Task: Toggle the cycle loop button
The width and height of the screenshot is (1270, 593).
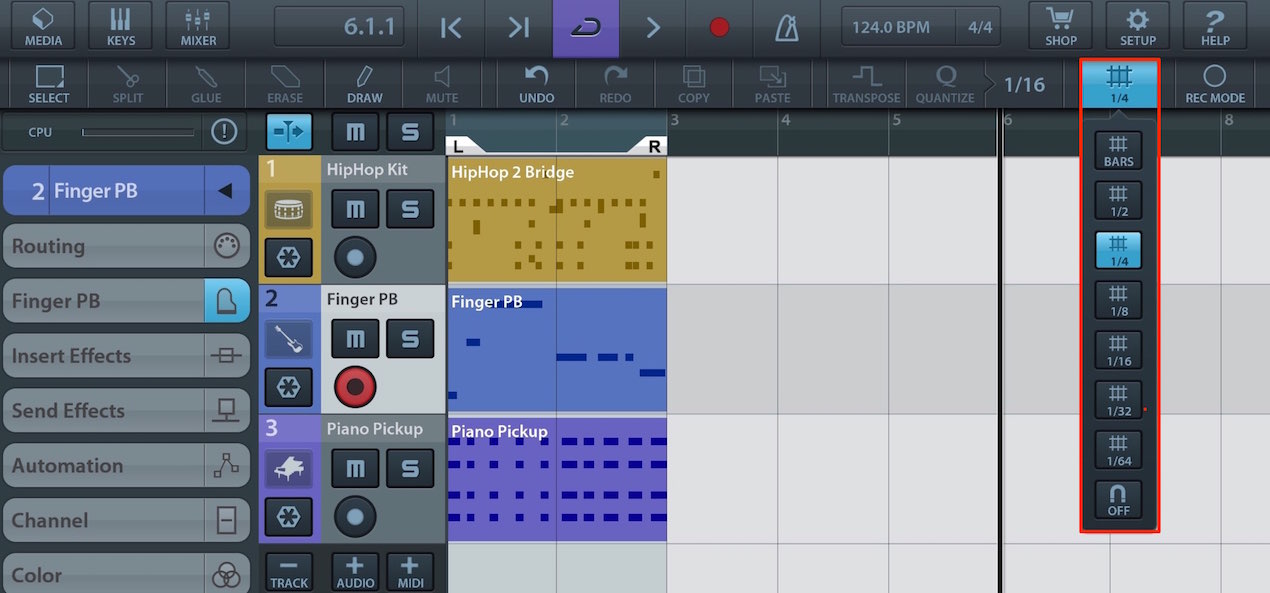Action: (585, 28)
